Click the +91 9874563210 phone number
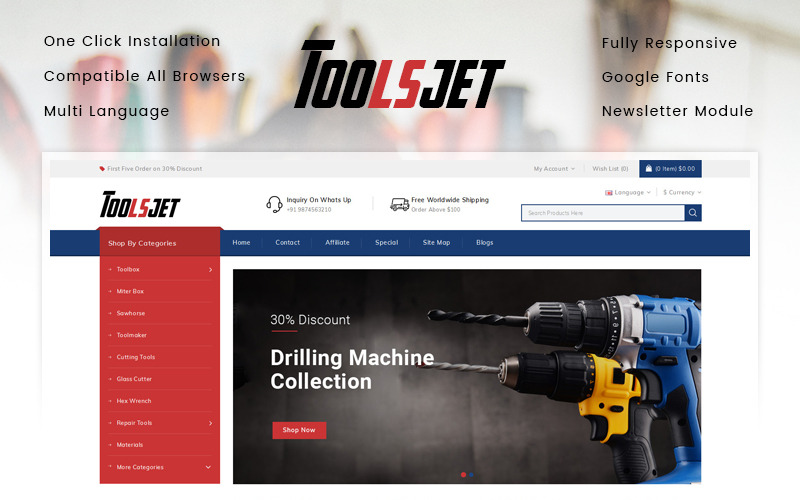The height and width of the screenshot is (500, 800). pos(309,210)
